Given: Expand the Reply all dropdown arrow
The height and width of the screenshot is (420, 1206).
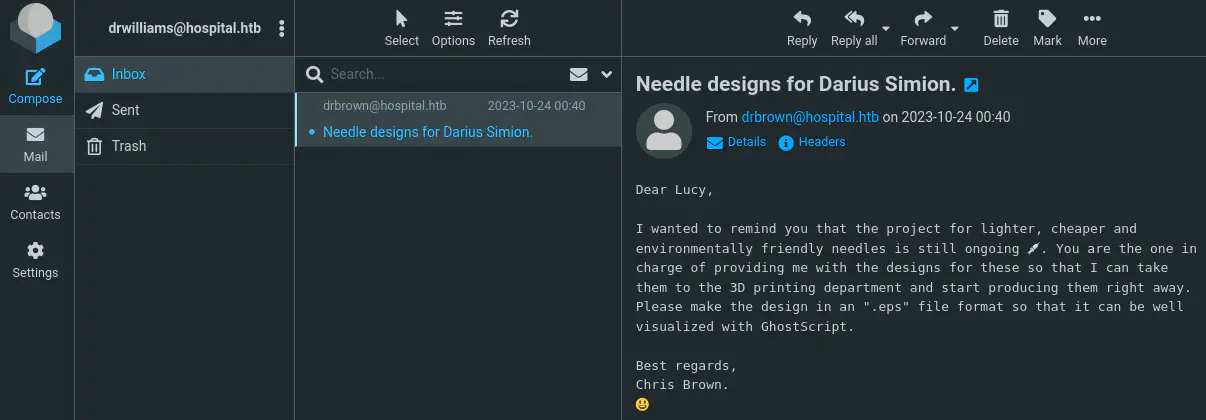Looking at the screenshot, I should pyautogui.click(x=886, y=28).
